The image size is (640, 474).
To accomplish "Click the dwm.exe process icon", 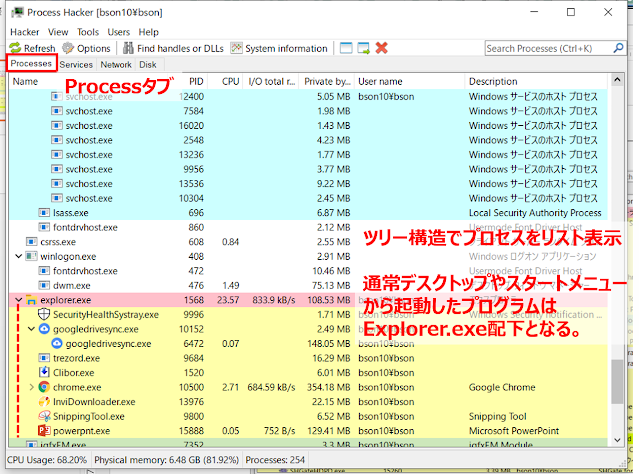I will [44, 285].
